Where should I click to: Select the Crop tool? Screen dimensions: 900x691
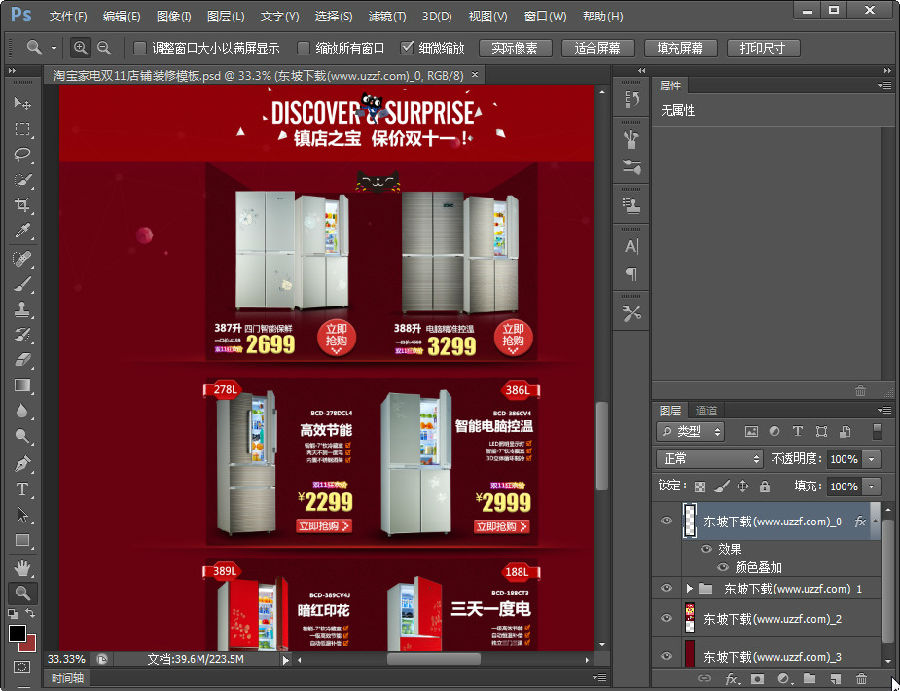click(x=22, y=206)
